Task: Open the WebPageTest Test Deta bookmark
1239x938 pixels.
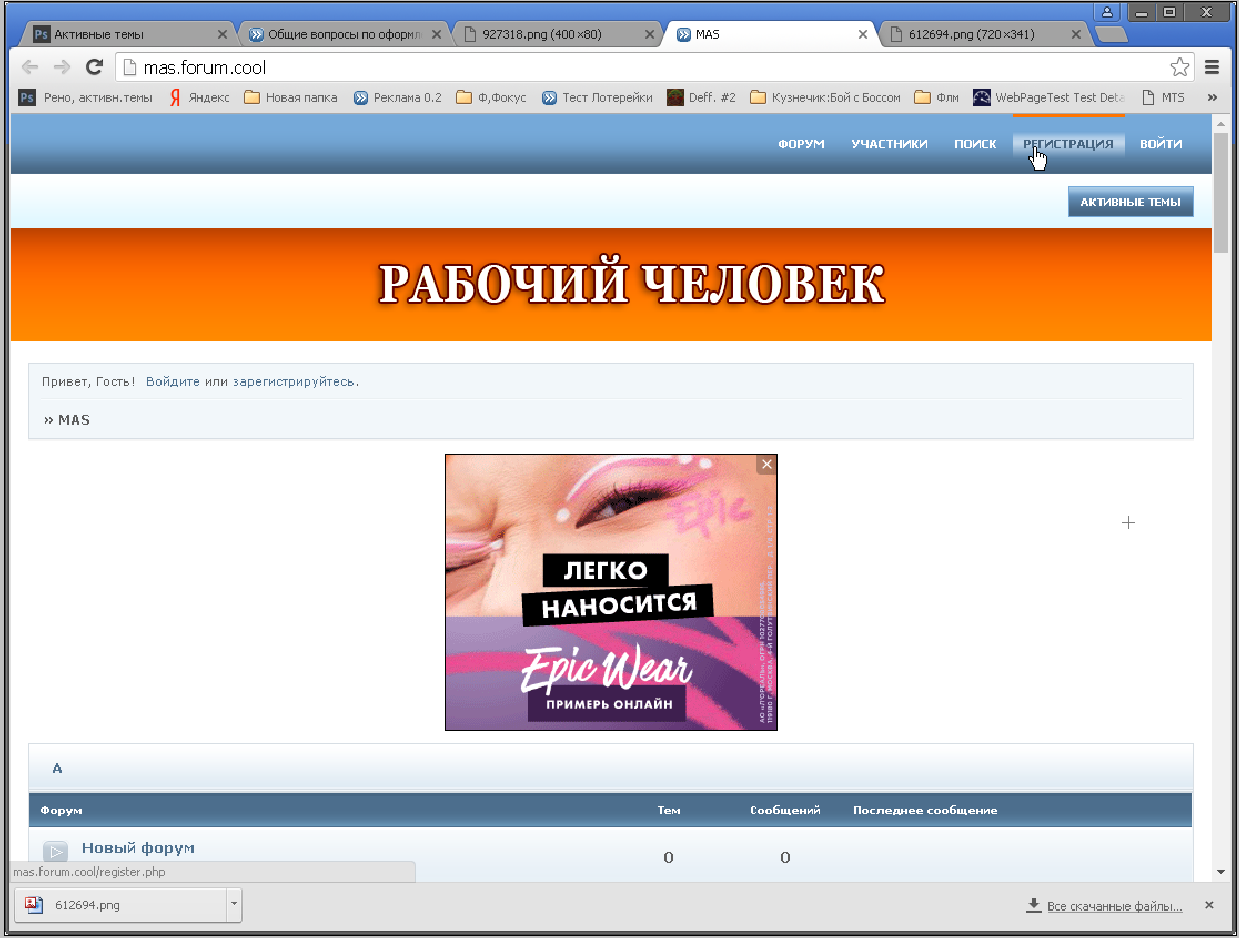Action: tap(1050, 97)
